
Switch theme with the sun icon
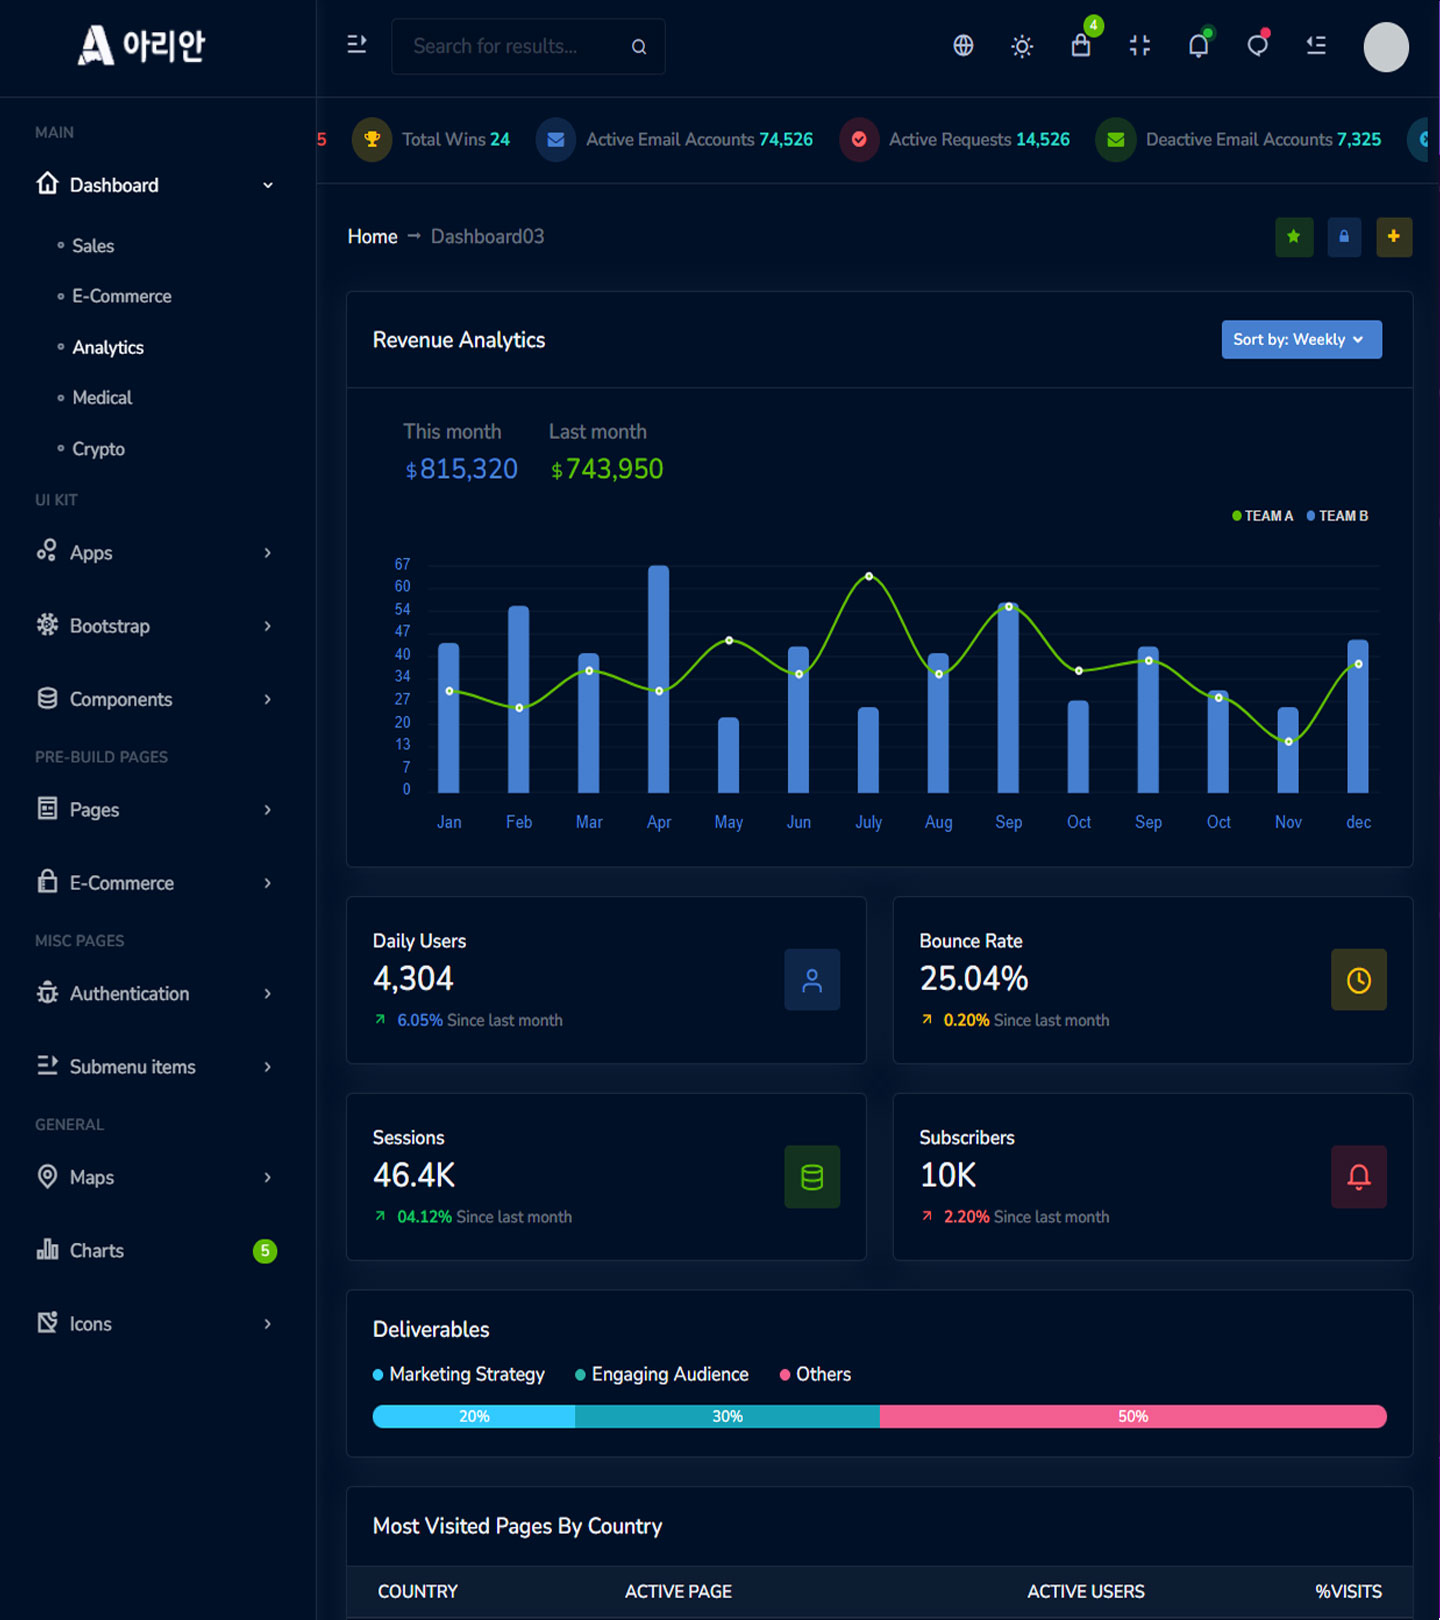[x=1022, y=46]
